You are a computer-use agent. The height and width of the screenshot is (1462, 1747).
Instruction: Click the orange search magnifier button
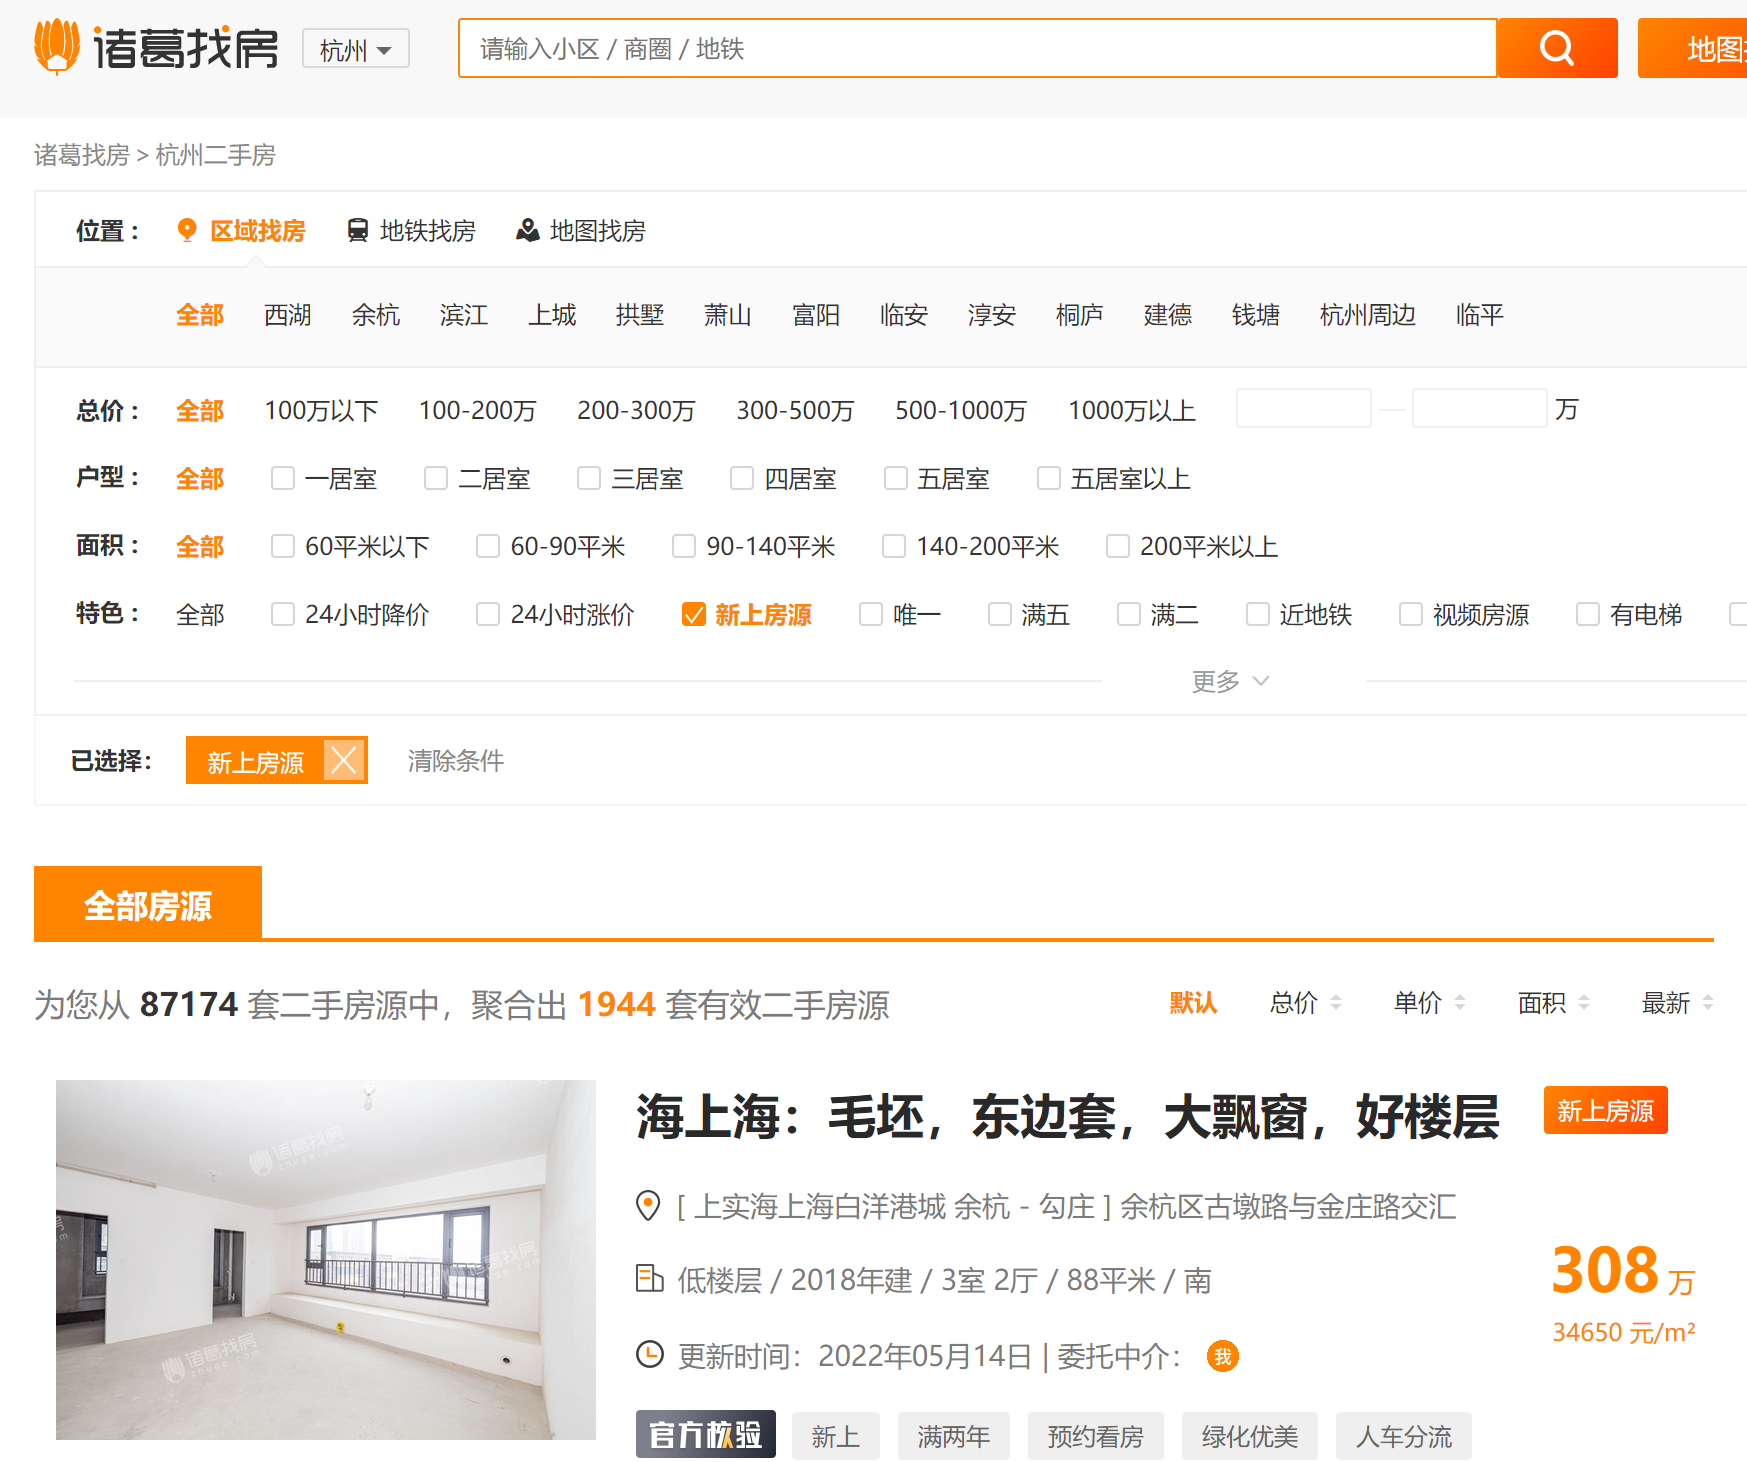click(1557, 48)
